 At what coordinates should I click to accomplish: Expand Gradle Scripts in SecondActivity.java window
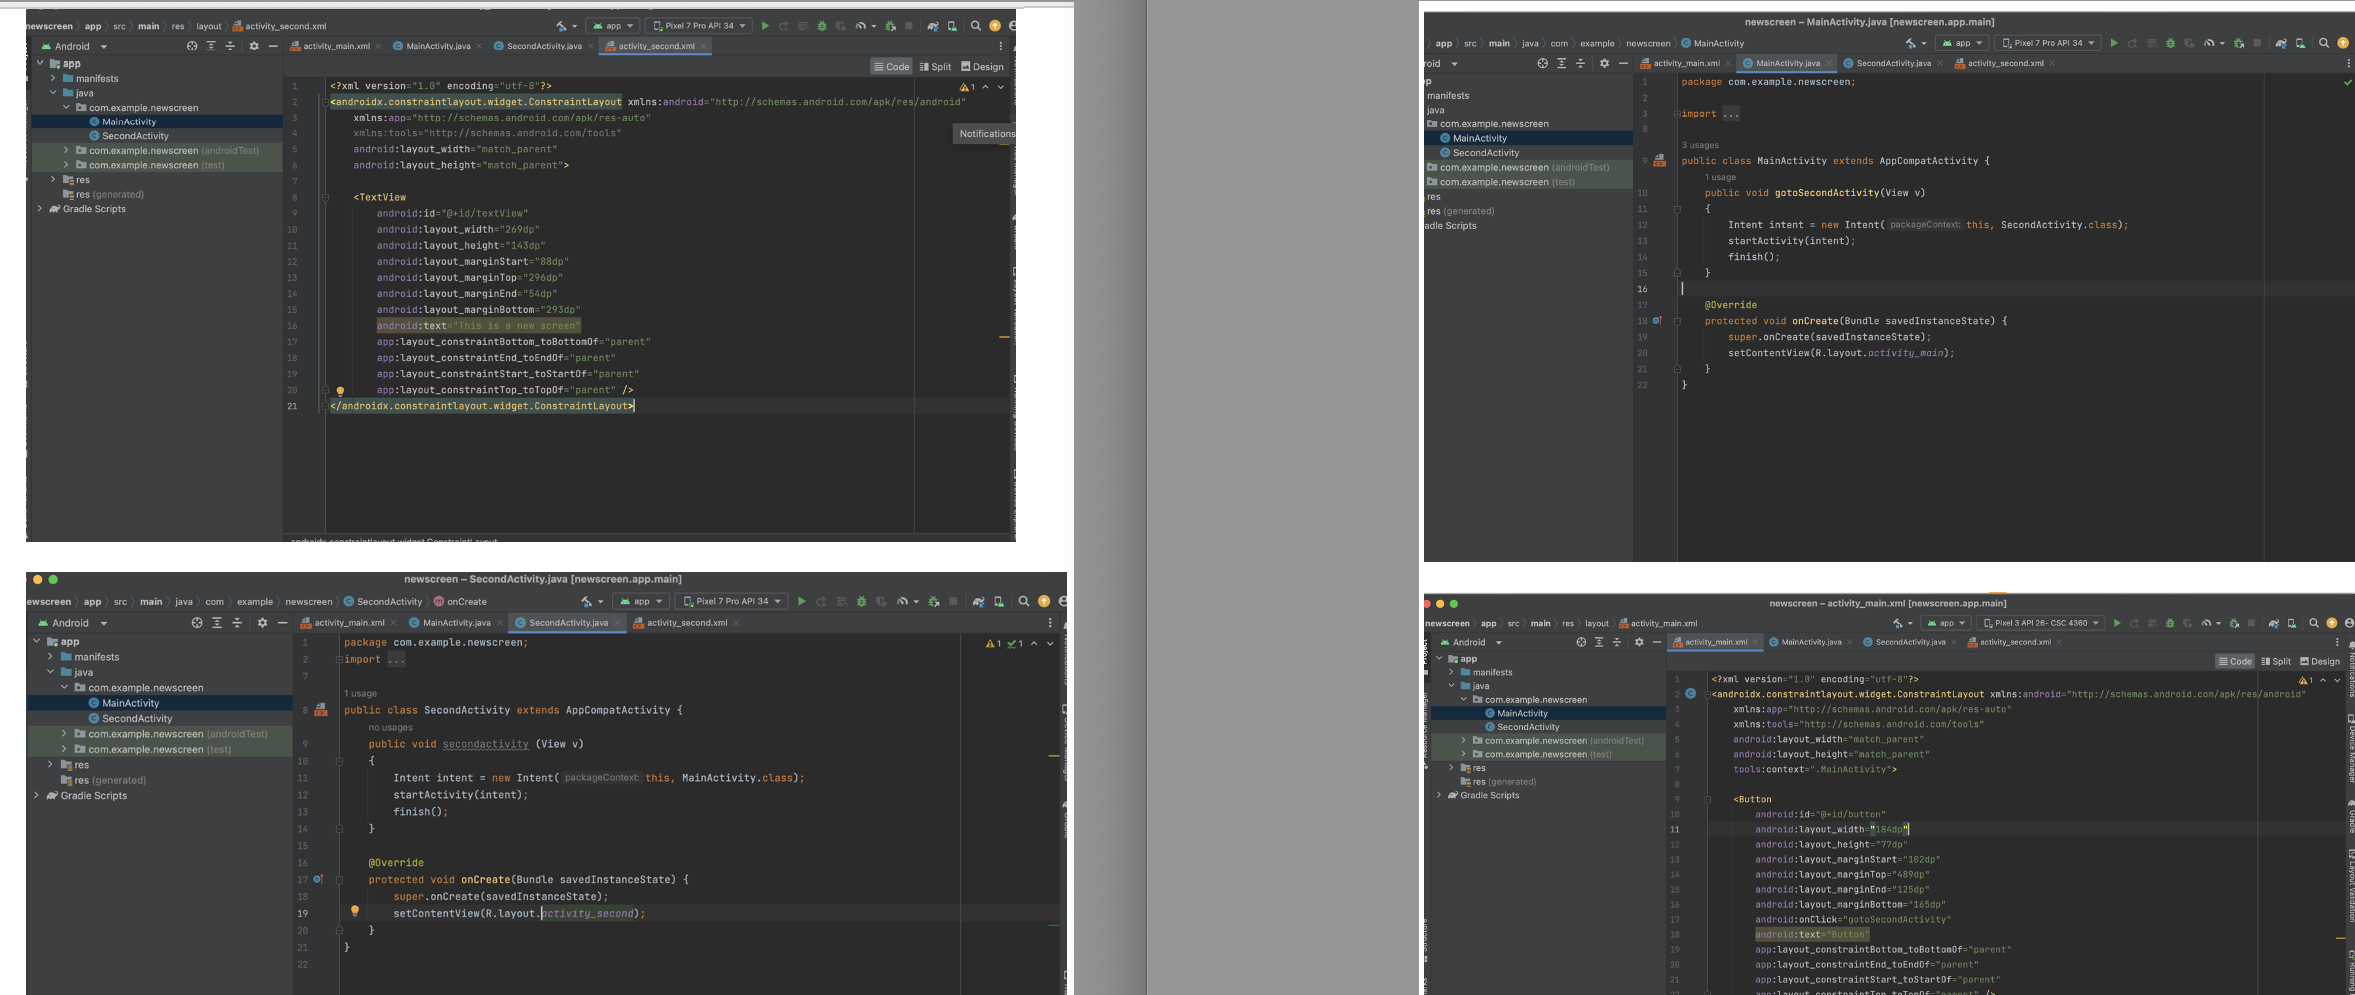(x=37, y=795)
